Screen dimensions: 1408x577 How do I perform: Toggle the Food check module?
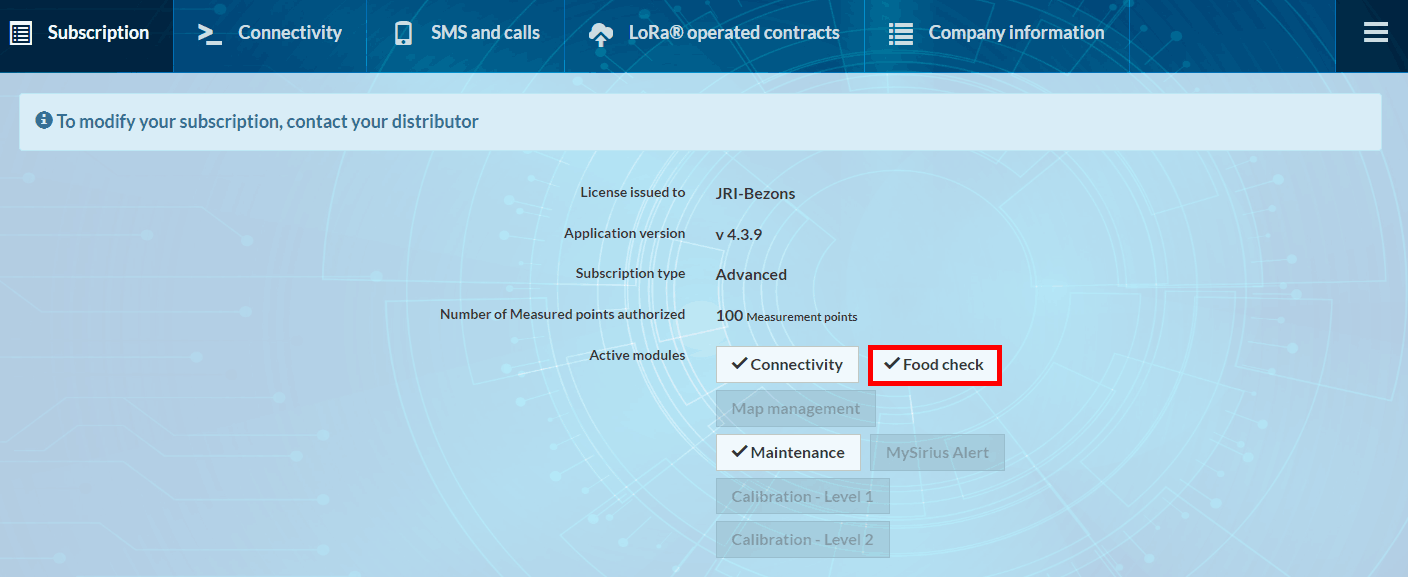click(x=934, y=365)
